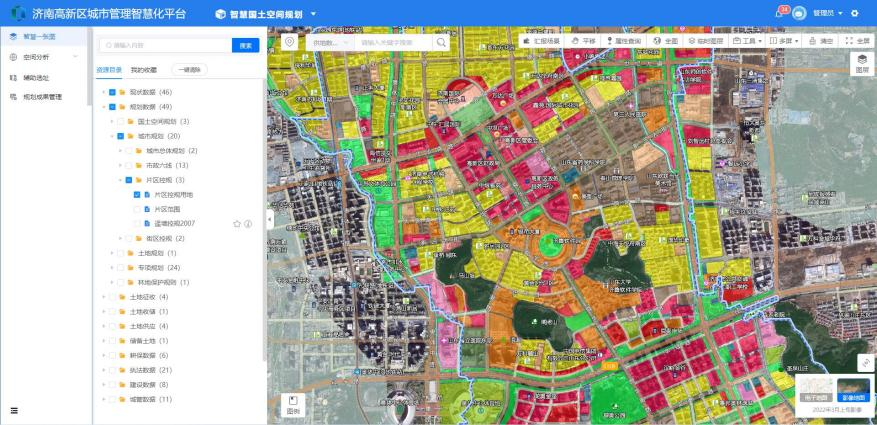Click the blue 搜索 search button
Viewport: 877px width, 425px height.
pyautogui.click(x=246, y=46)
